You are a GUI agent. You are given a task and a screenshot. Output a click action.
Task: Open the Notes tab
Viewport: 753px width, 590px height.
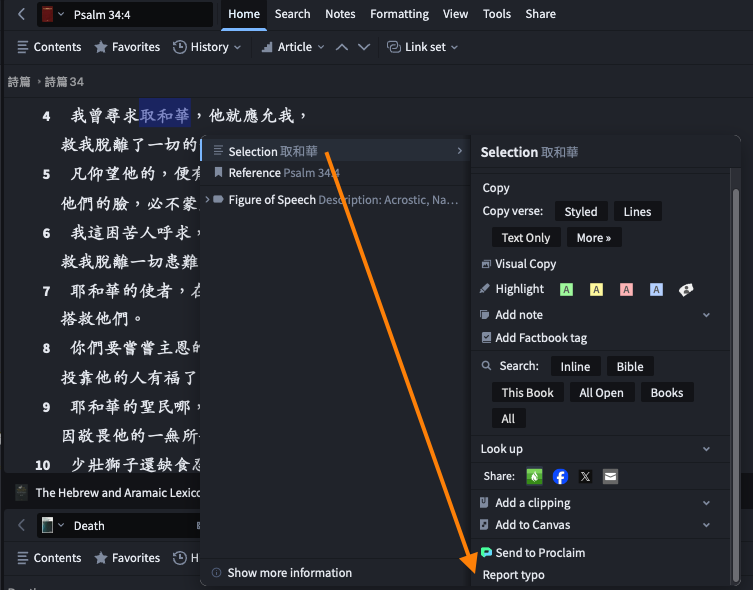tap(340, 14)
